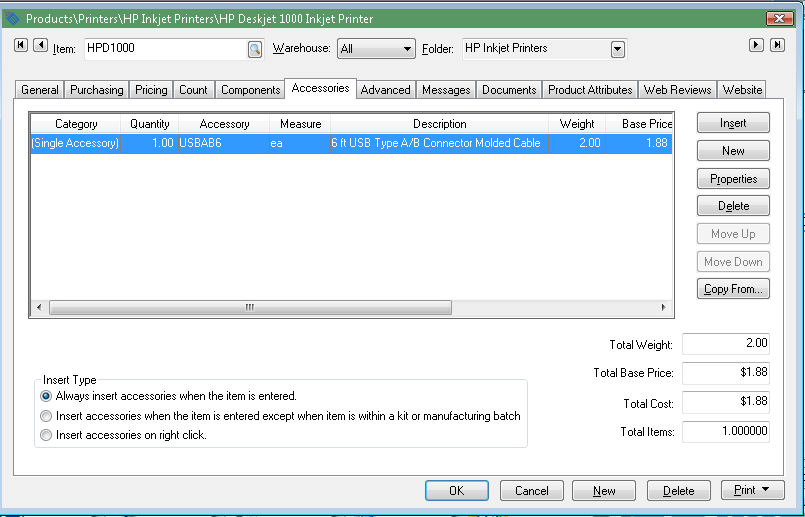Click the Copy From... button
Image resolution: width=805 pixels, height=517 pixels.
click(733, 289)
